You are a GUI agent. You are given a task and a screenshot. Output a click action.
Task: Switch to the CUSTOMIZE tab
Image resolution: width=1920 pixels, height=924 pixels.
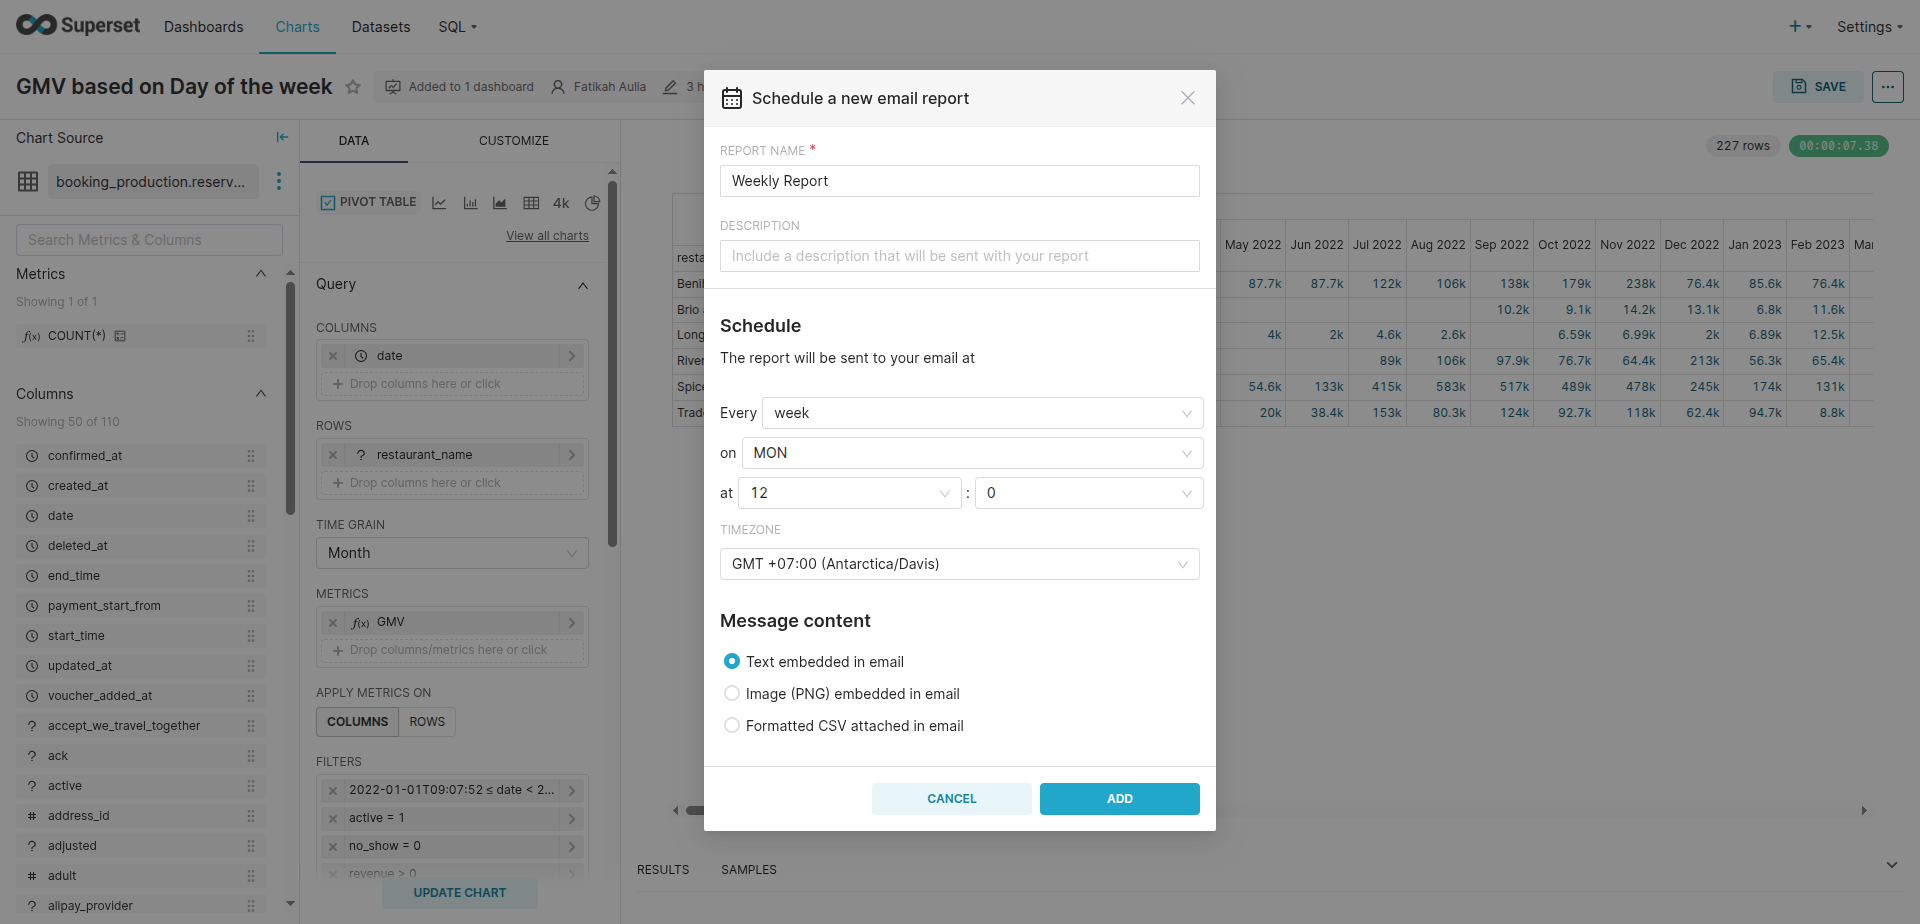[x=513, y=141]
